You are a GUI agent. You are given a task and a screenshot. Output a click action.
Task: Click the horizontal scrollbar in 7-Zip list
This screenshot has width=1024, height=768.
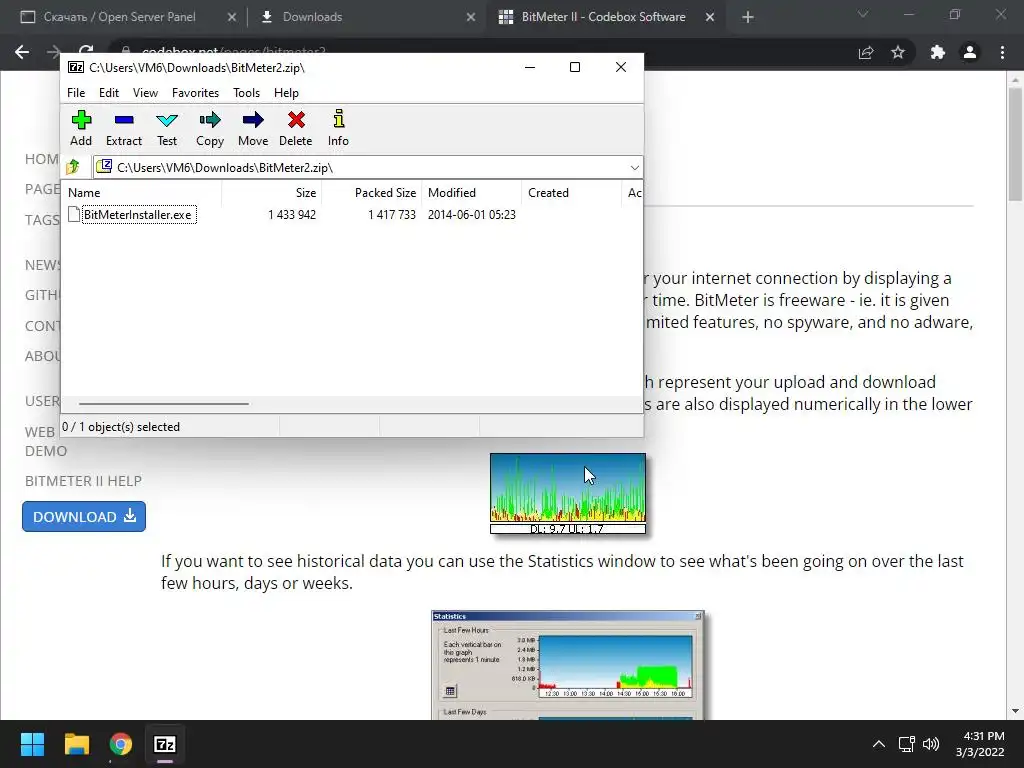pos(163,404)
